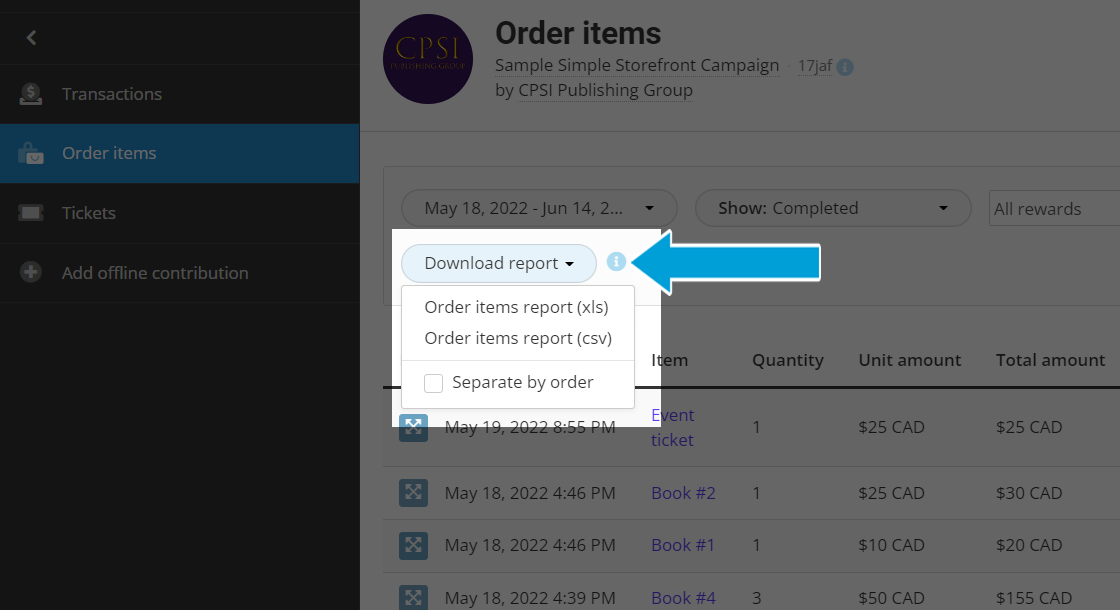
Task: Open Transactions in sidebar
Action: [179, 94]
